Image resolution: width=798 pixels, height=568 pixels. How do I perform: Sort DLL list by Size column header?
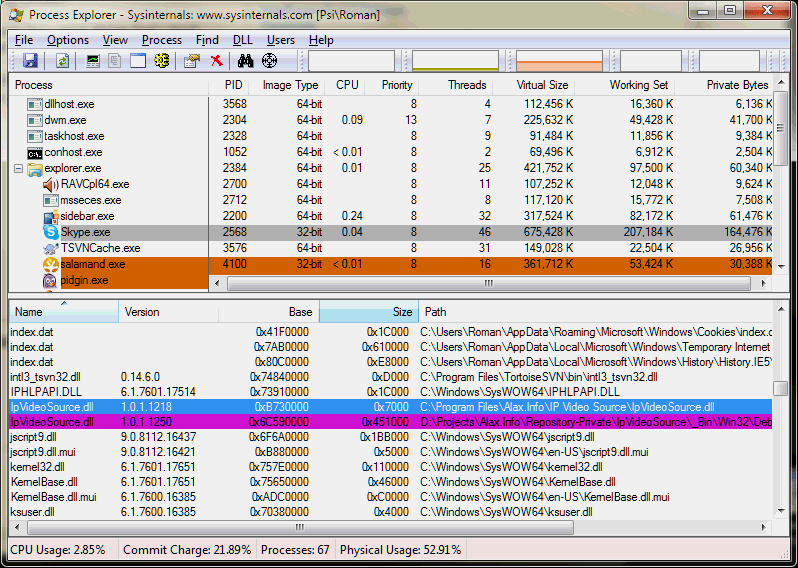point(369,311)
